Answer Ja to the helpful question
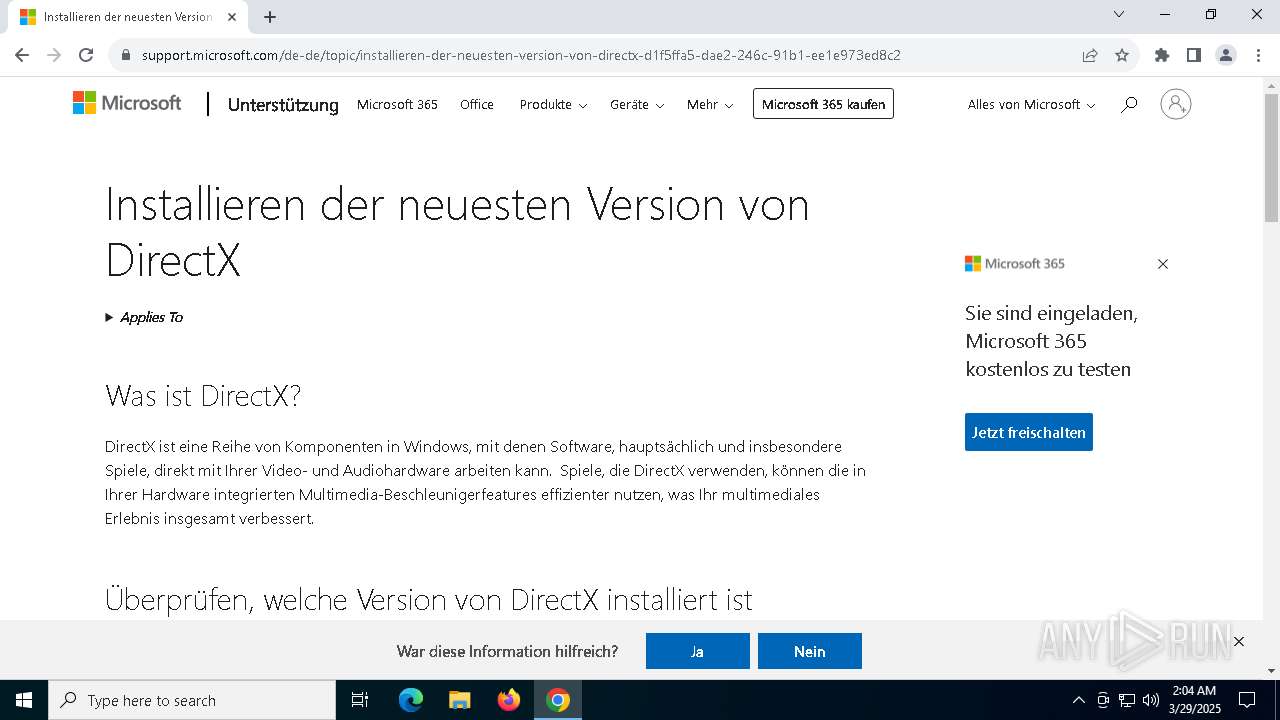Viewport: 1280px width, 720px height. [697, 651]
